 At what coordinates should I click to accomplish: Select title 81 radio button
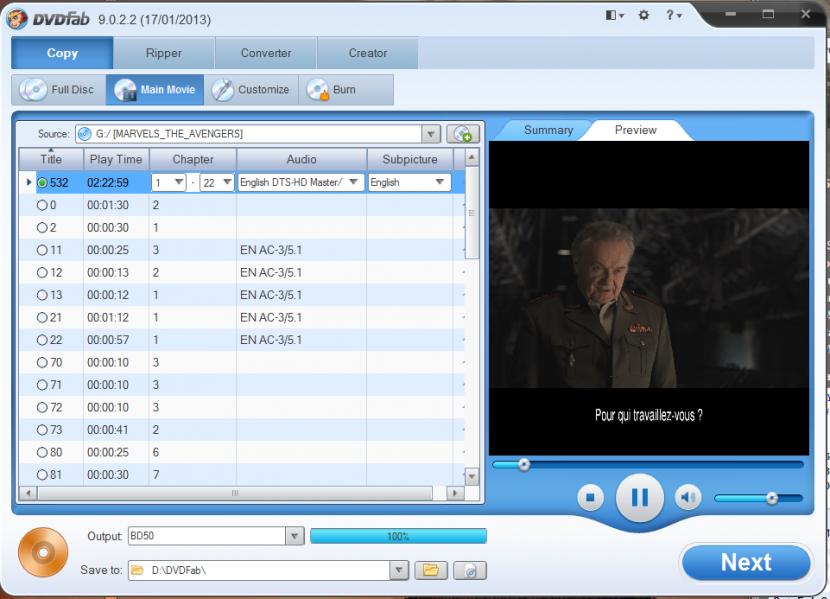coord(42,475)
